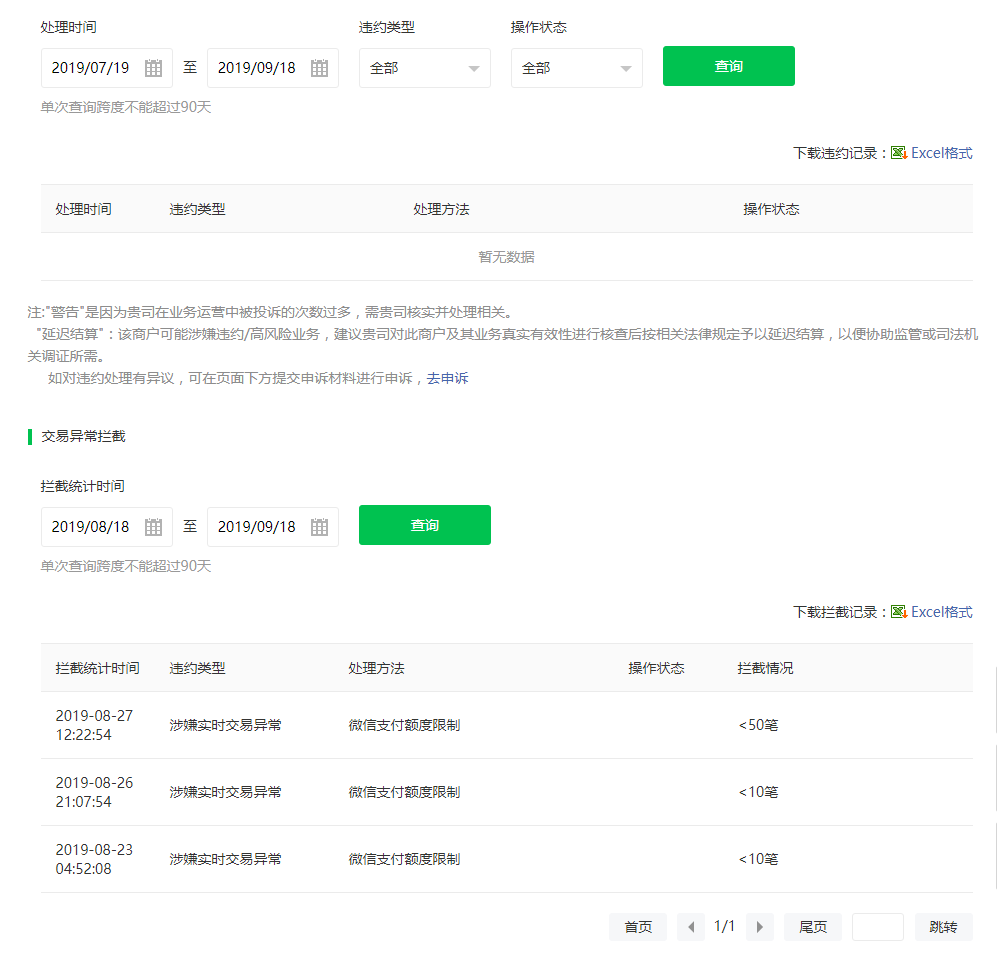The image size is (997, 955).
Task: Click the 查询 button under 拦截统计时间
Action: point(424,525)
